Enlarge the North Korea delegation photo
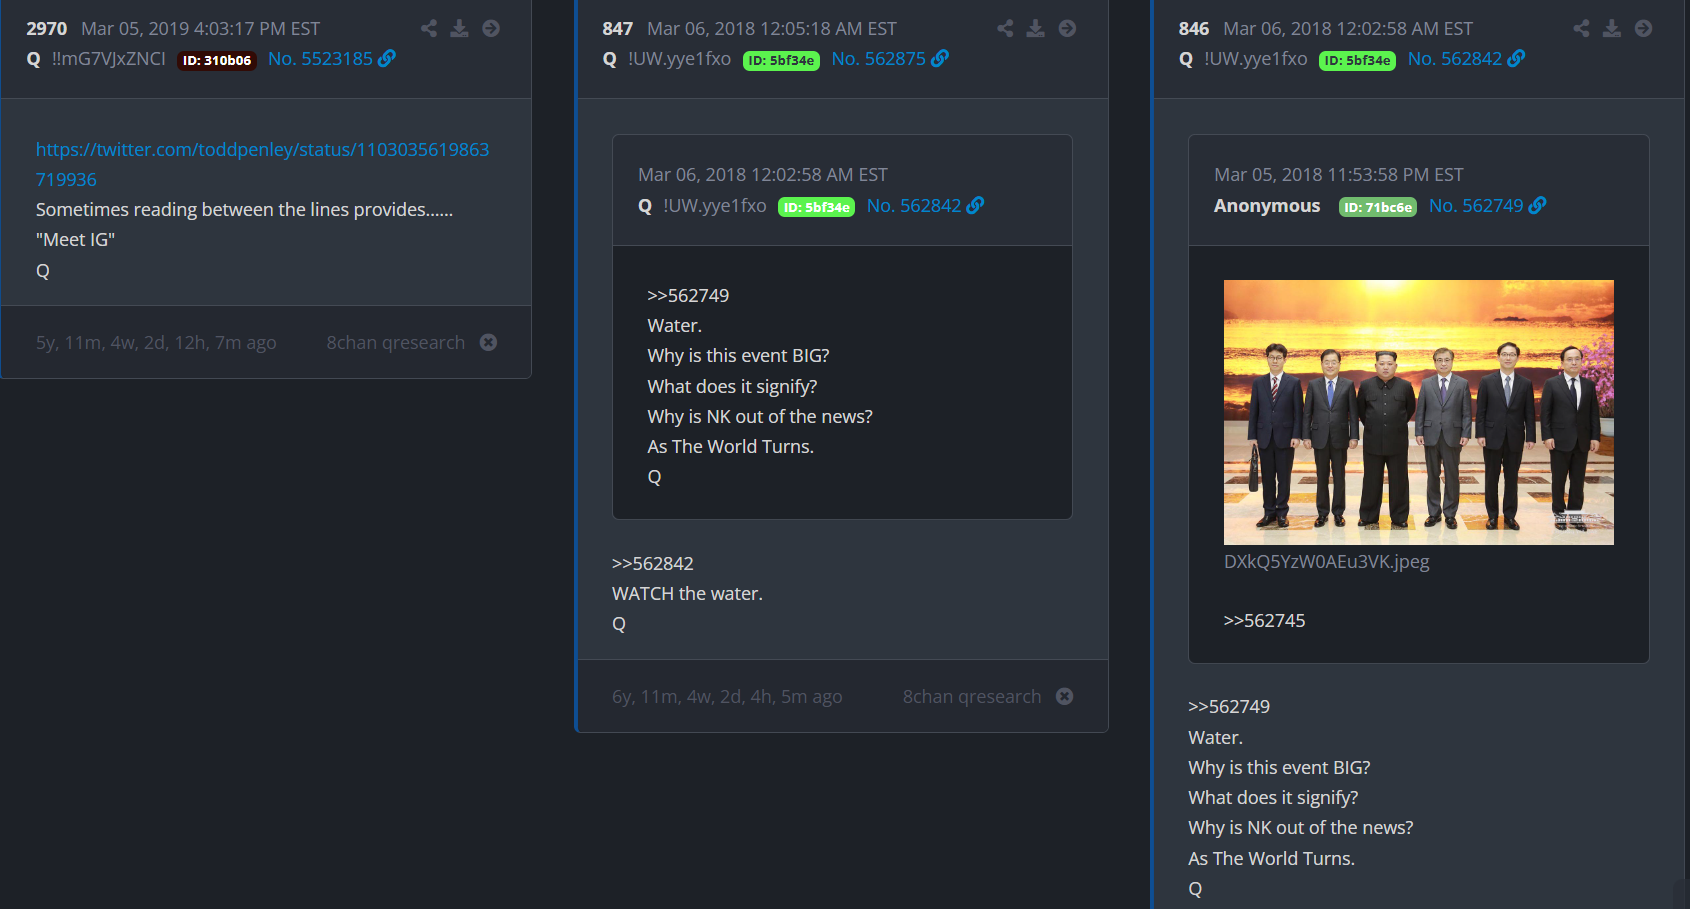Viewport: 1690px width, 909px height. pyautogui.click(x=1419, y=412)
